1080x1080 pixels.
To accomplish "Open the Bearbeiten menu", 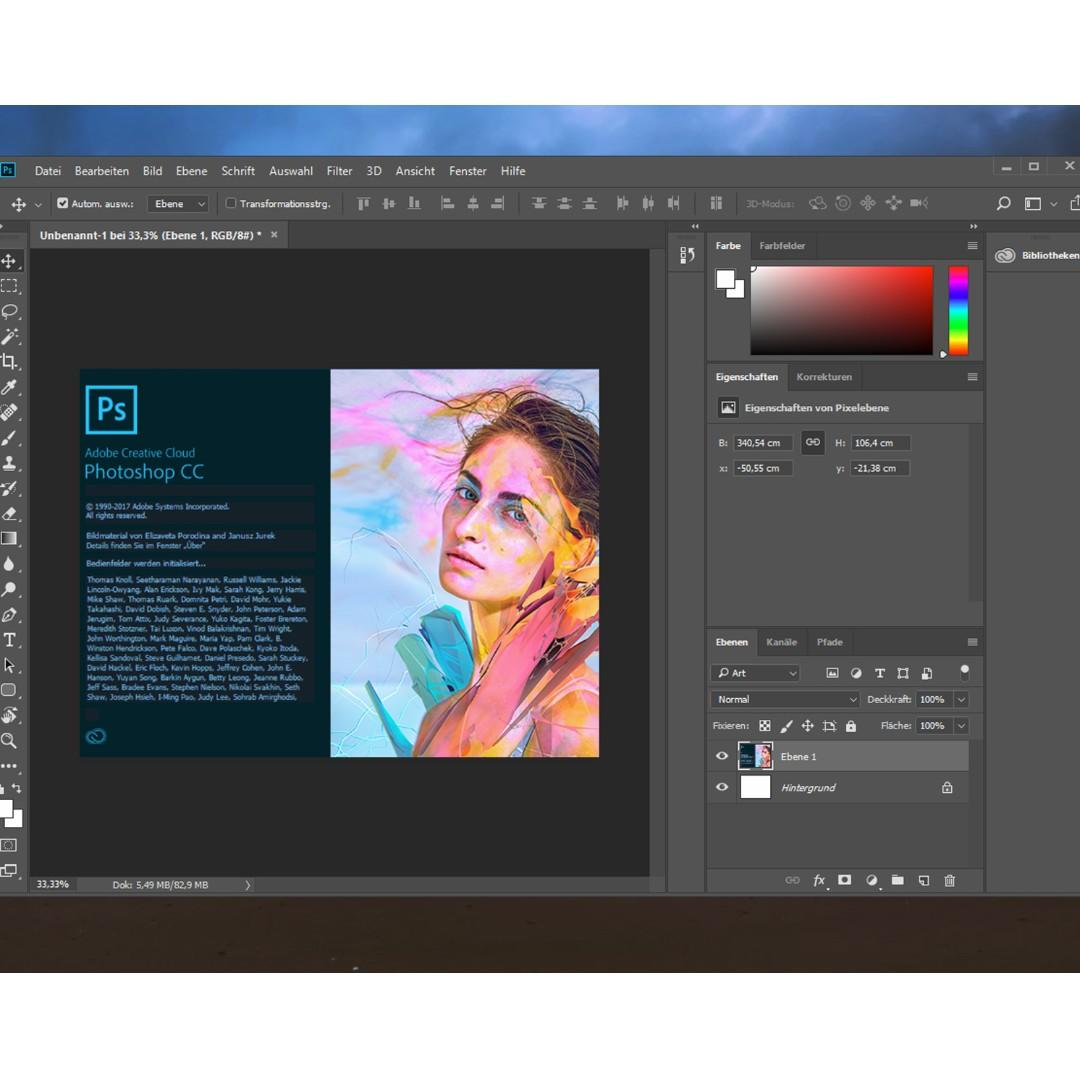I will [x=102, y=171].
